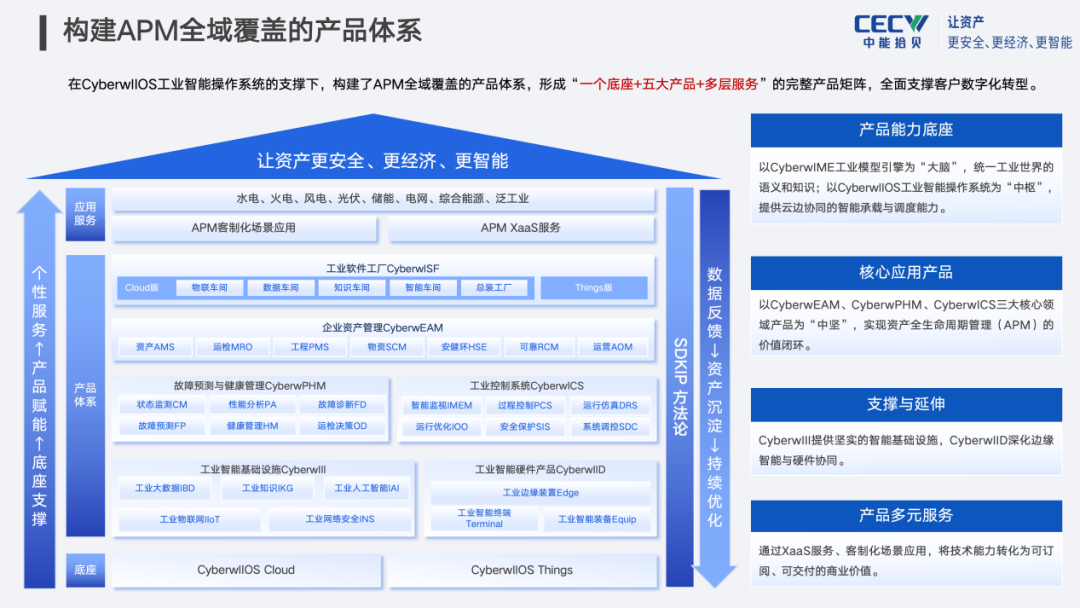Image resolution: width=1080 pixels, height=608 pixels.
Task: Select the 工业知识IKG box
Action: click(267, 488)
